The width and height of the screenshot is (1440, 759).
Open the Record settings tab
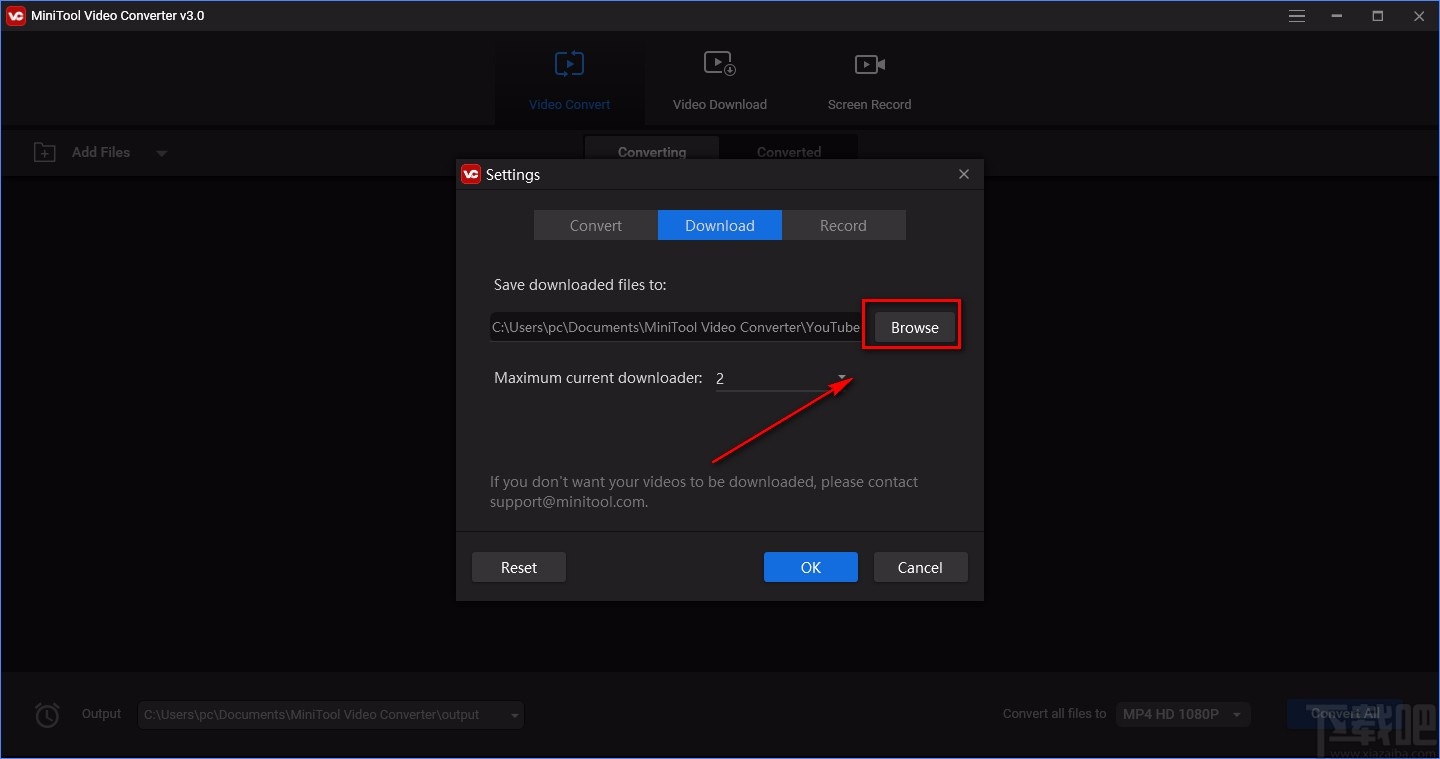tap(843, 225)
